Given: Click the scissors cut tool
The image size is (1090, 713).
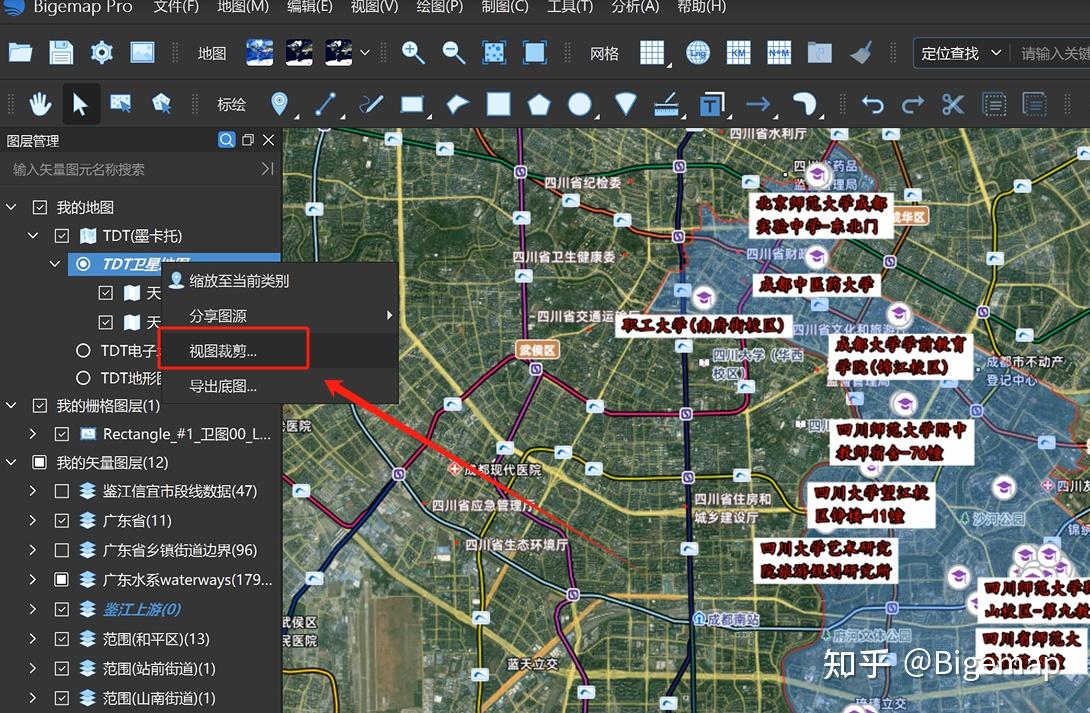Looking at the screenshot, I should (x=952, y=104).
